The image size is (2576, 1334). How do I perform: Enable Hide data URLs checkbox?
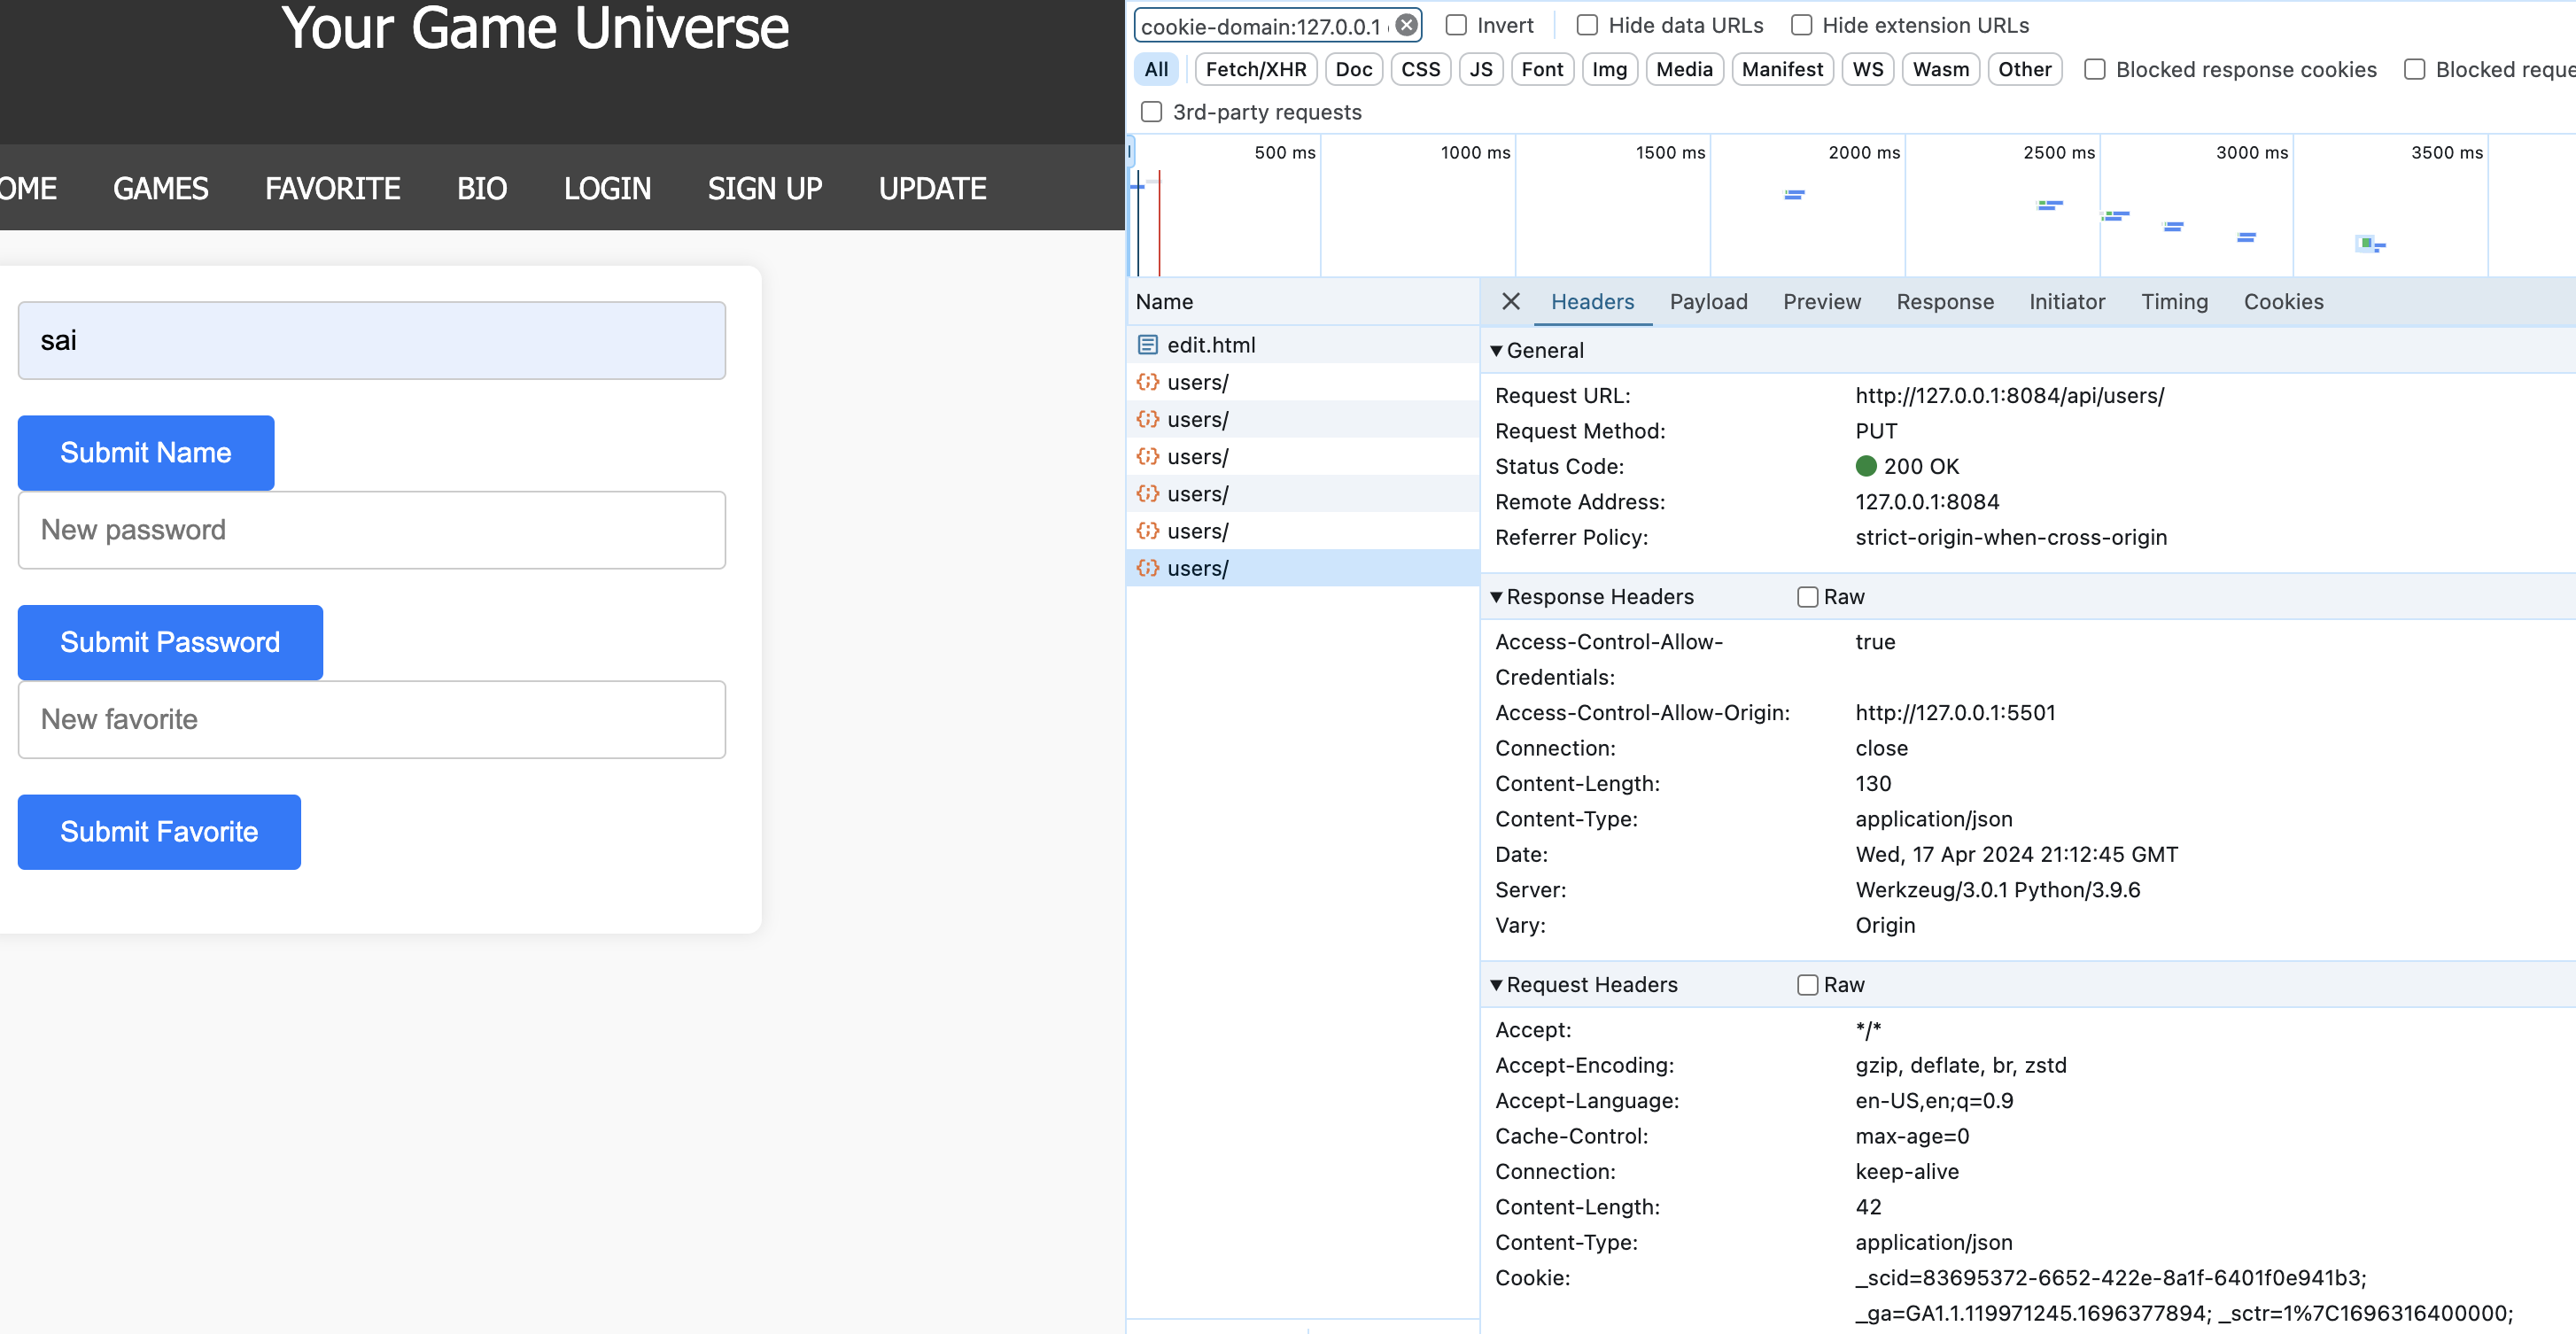pyautogui.click(x=1587, y=25)
